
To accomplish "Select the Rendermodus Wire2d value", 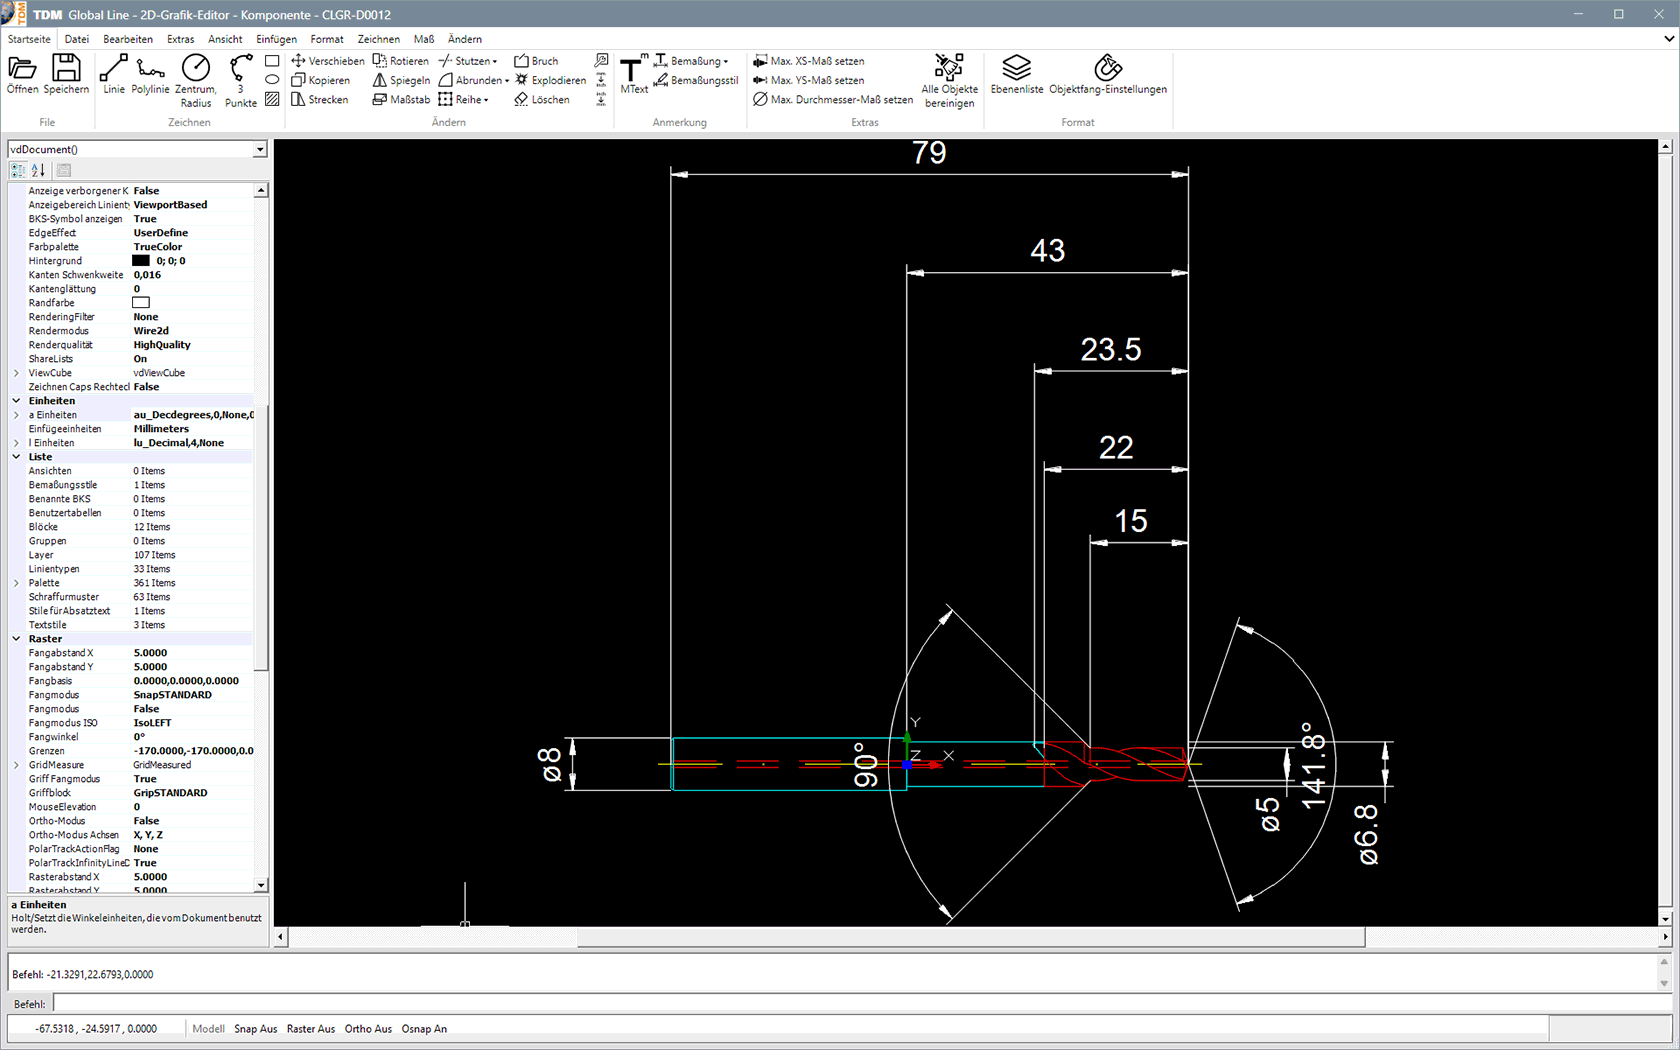I will (x=152, y=331).
